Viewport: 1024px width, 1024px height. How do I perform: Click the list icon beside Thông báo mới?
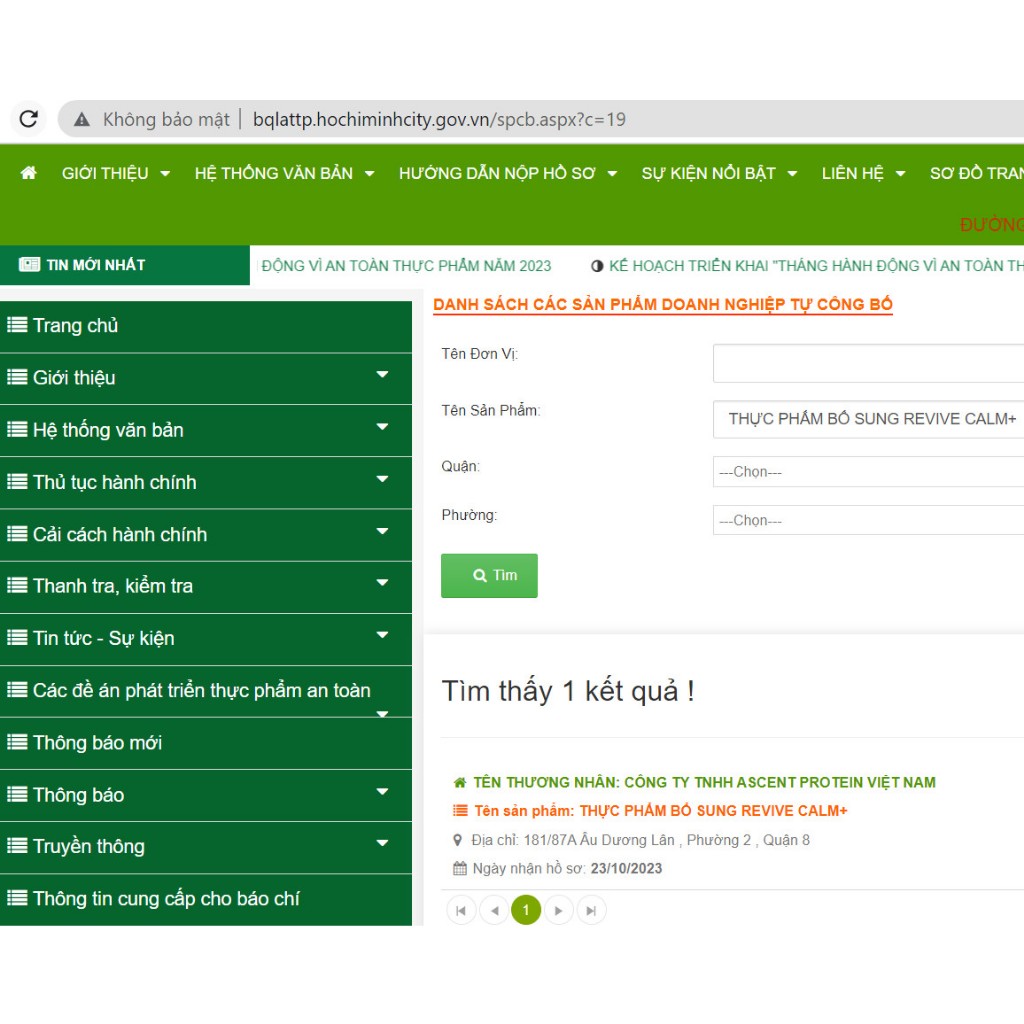17,742
